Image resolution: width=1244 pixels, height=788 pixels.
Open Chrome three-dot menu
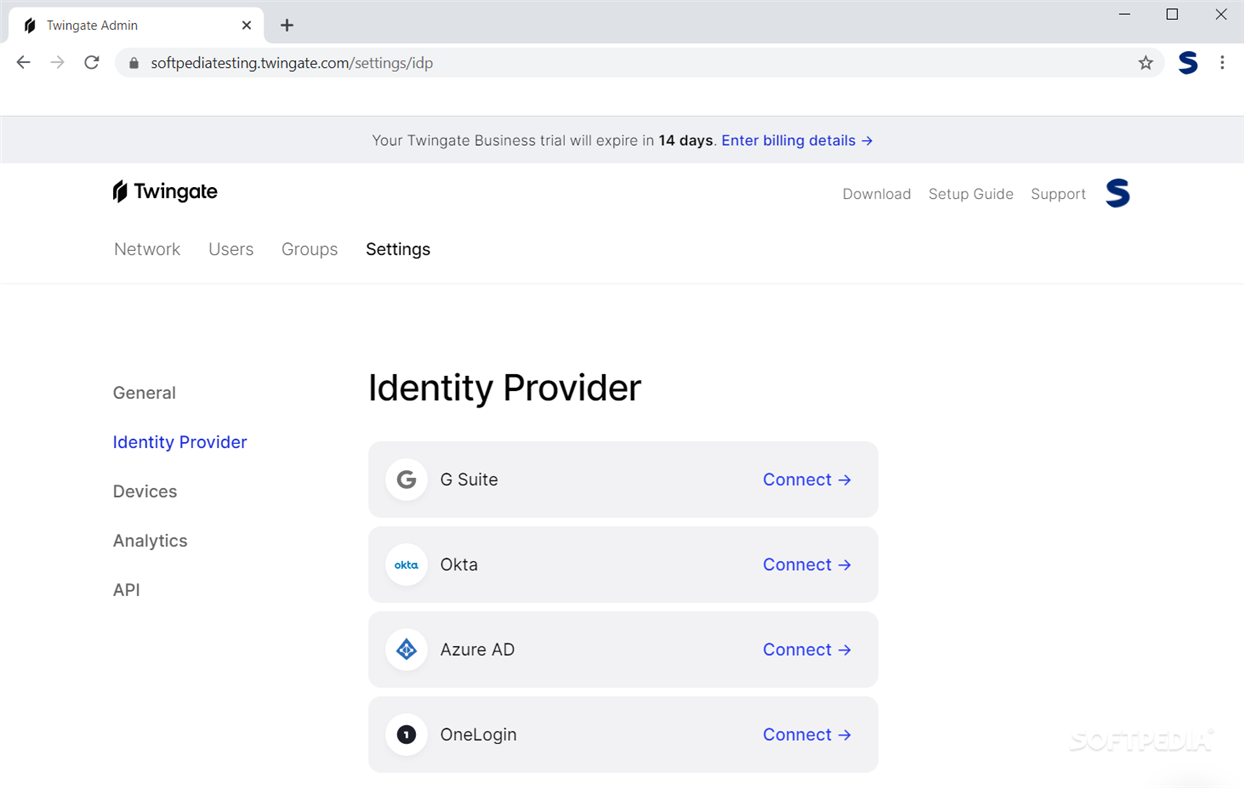pos(1222,63)
